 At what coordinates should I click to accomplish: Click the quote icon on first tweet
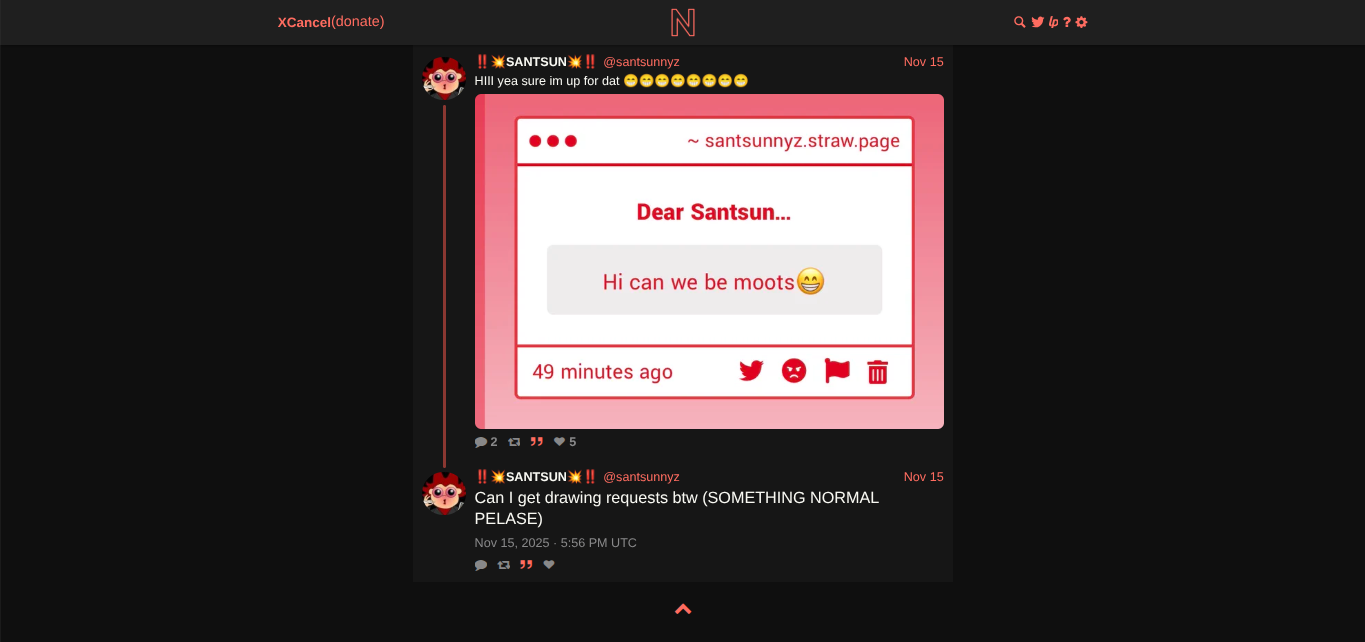(x=537, y=442)
